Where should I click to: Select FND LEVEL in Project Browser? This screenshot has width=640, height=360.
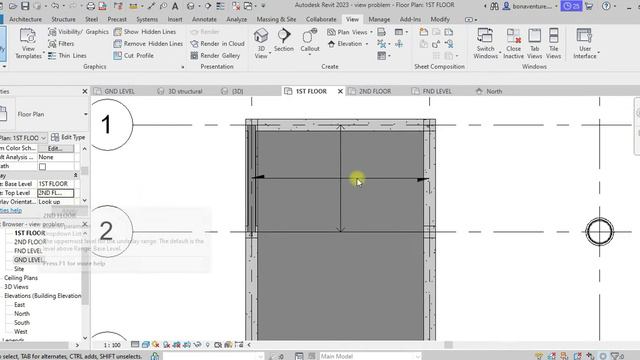[x=28, y=251]
